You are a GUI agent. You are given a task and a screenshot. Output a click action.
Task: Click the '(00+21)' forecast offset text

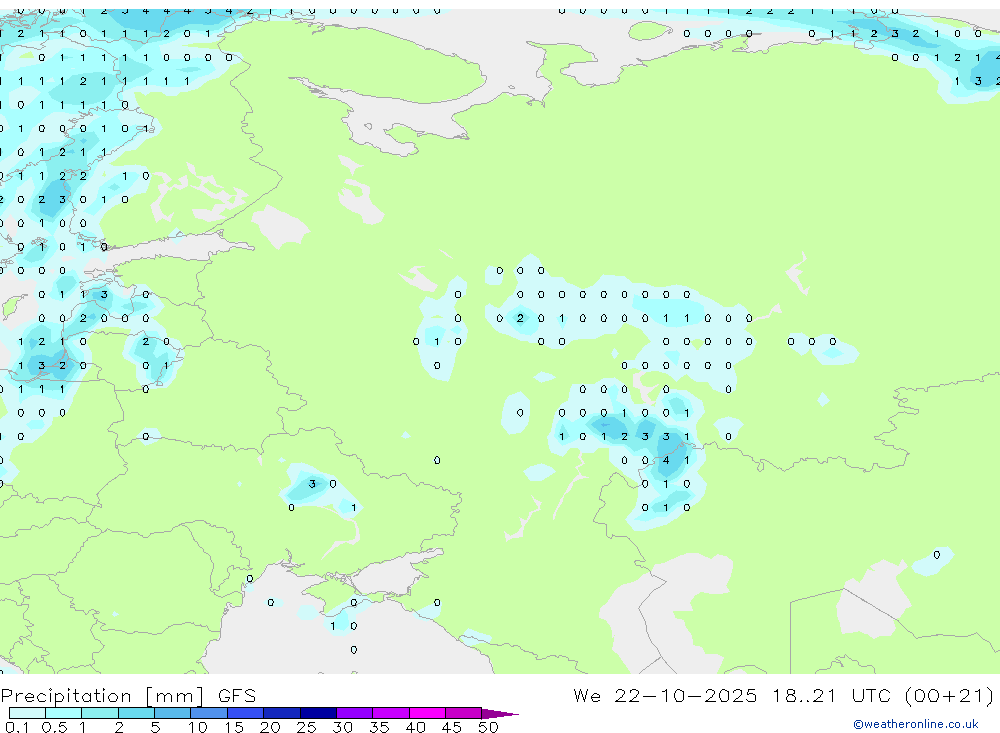(x=949, y=695)
